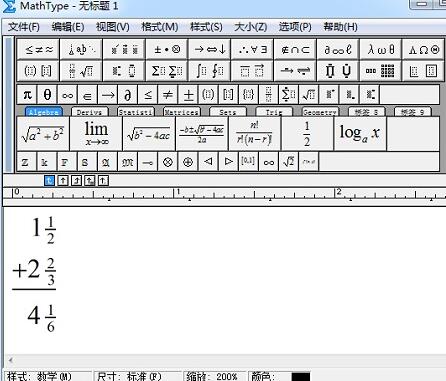Screen dimensions: 446x381
Task: Open the 样式(S) menu
Action: tap(206, 27)
